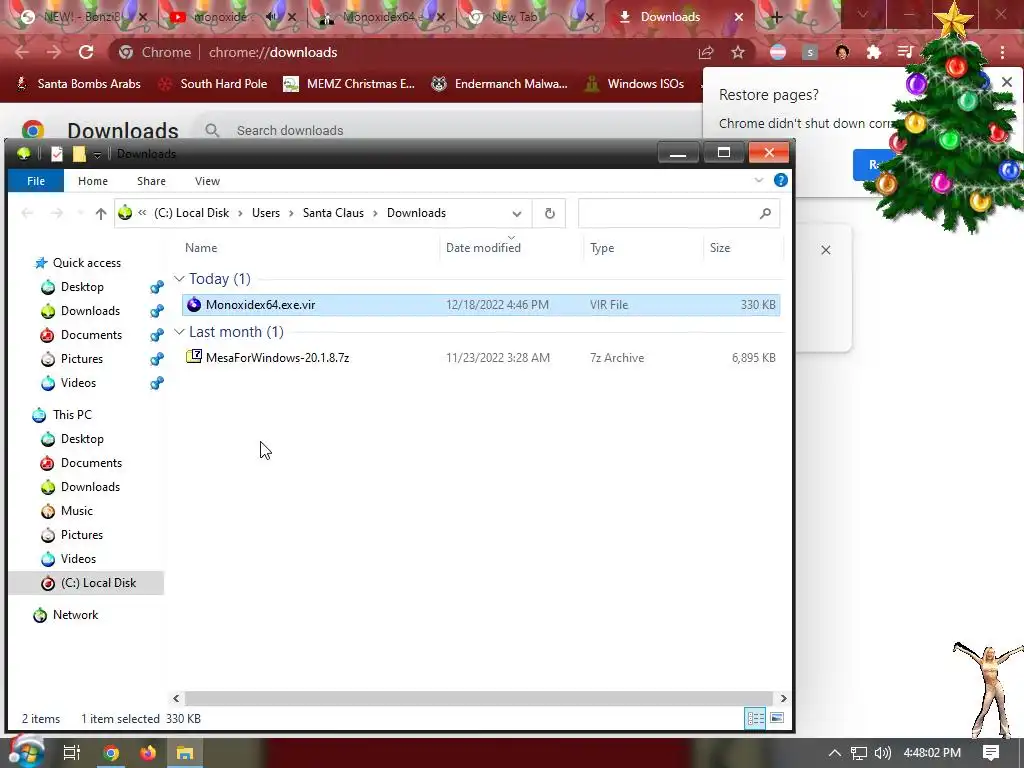The height and width of the screenshot is (768, 1024).
Task: Switch to large thumbnails view icon
Action: click(776, 718)
